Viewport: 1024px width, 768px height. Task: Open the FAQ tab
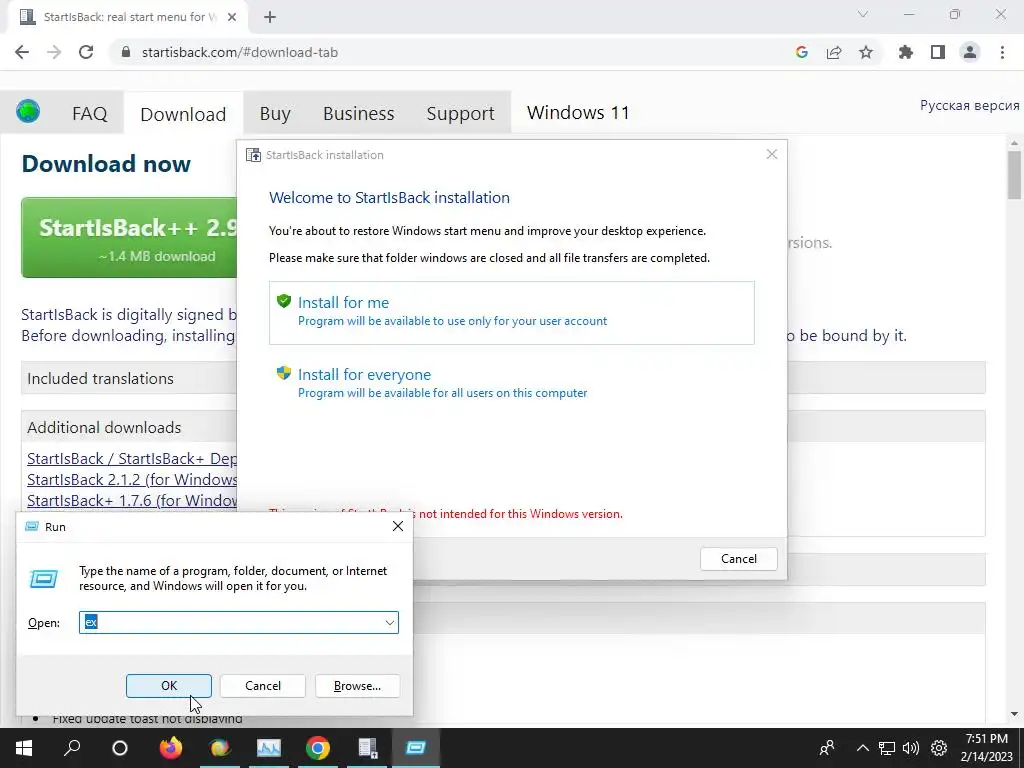click(89, 114)
